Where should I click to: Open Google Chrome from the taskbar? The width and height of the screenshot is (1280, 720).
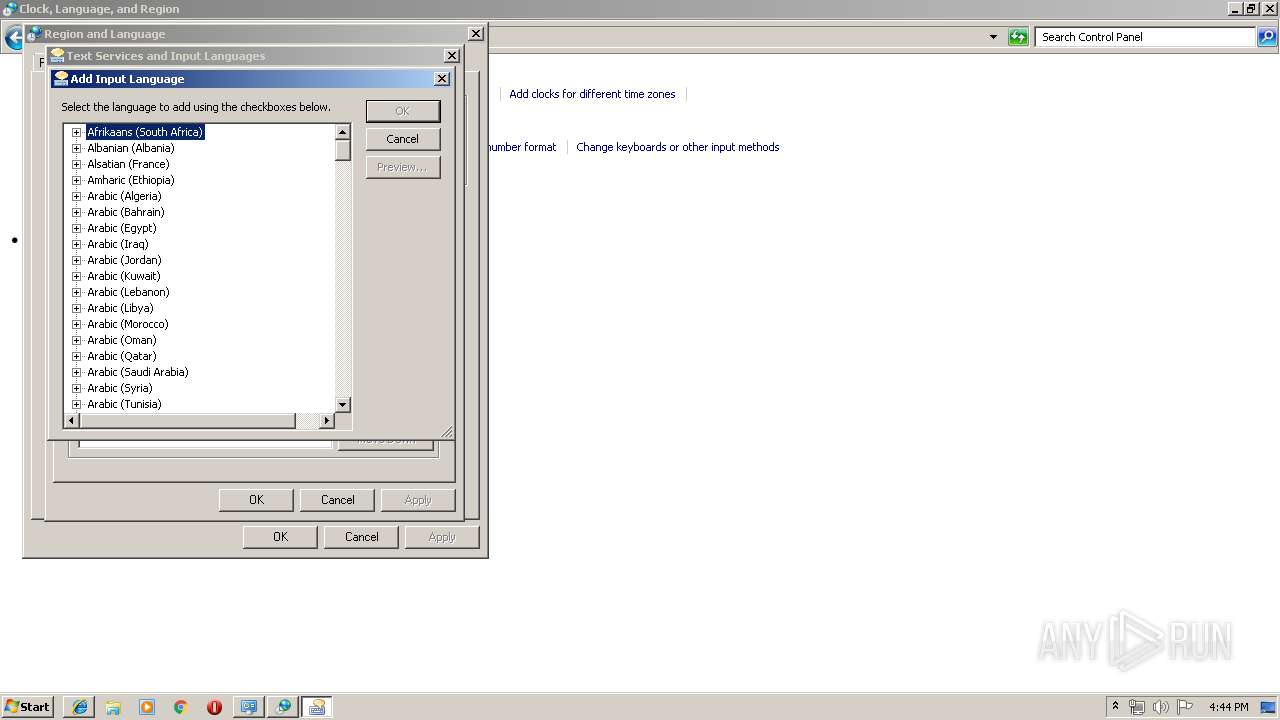click(181, 707)
